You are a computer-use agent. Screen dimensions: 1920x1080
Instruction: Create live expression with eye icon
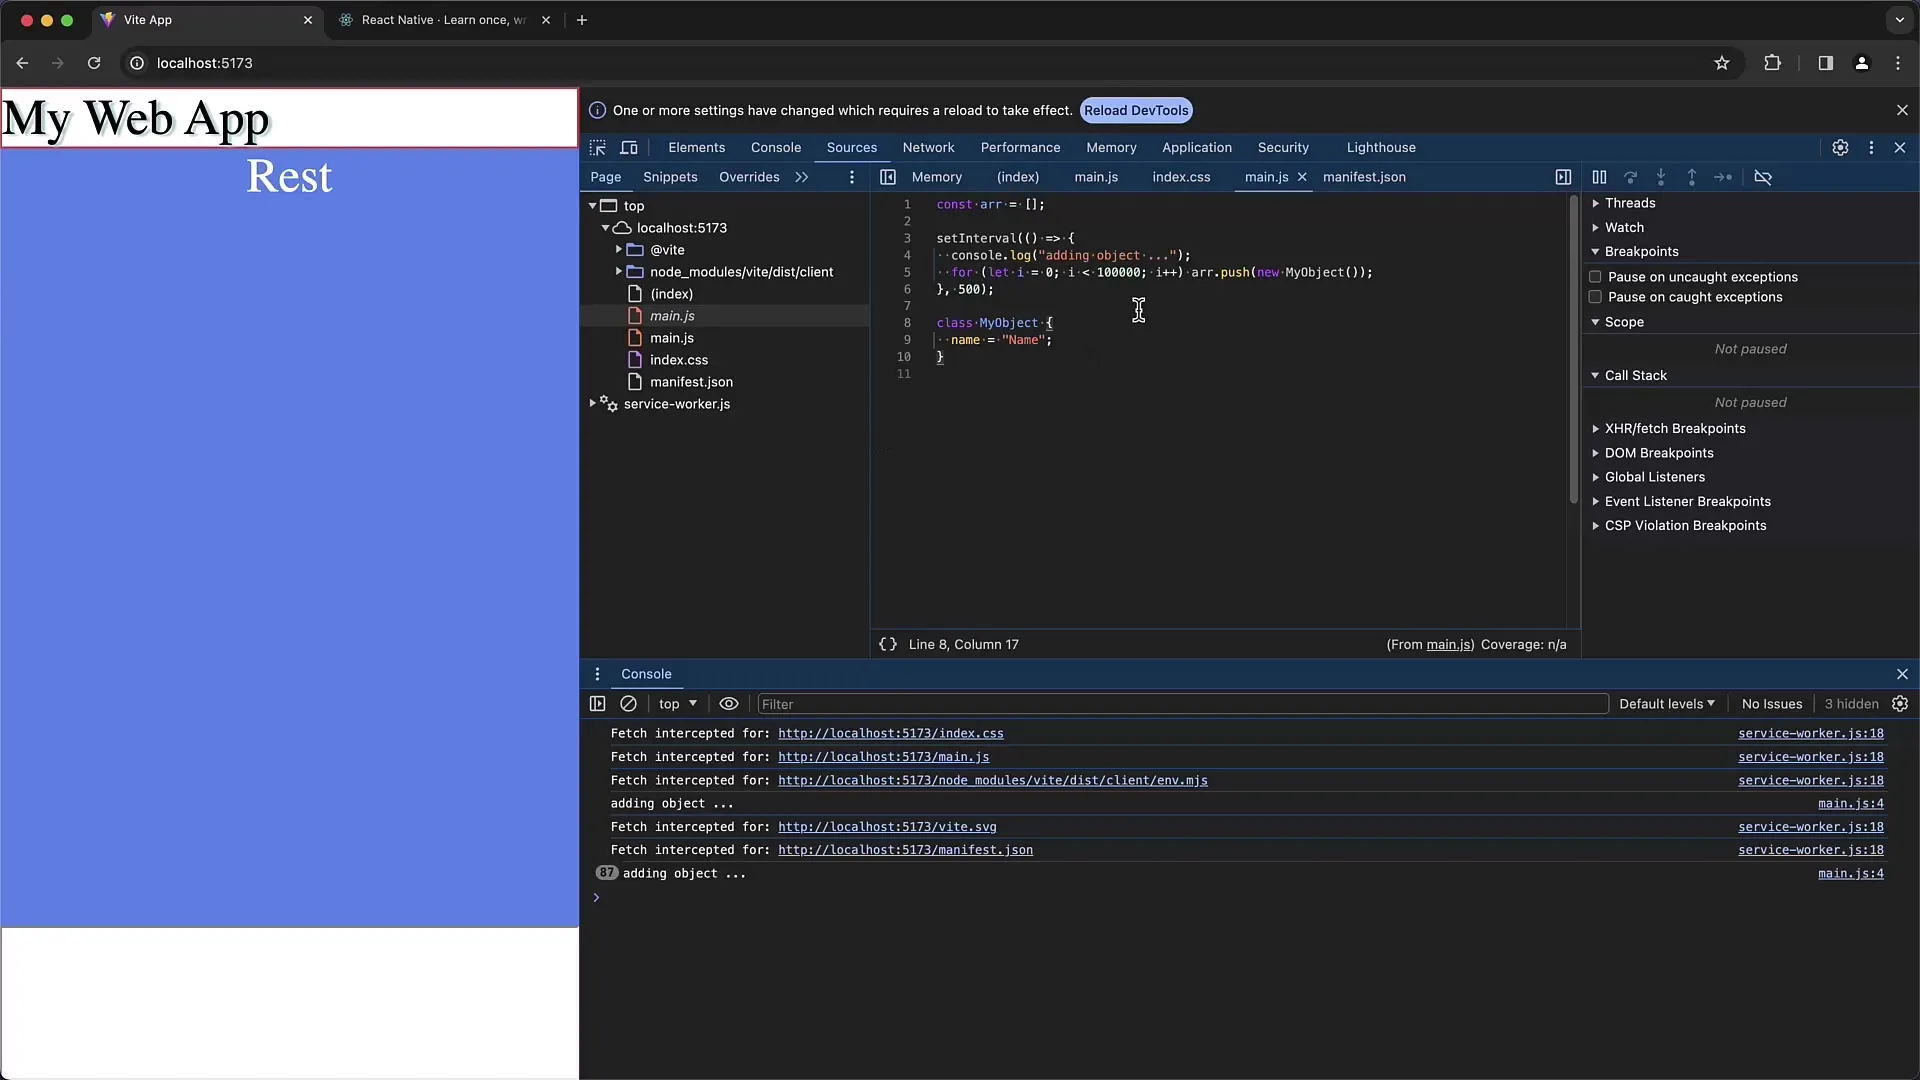pyautogui.click(x=729, y=704)
